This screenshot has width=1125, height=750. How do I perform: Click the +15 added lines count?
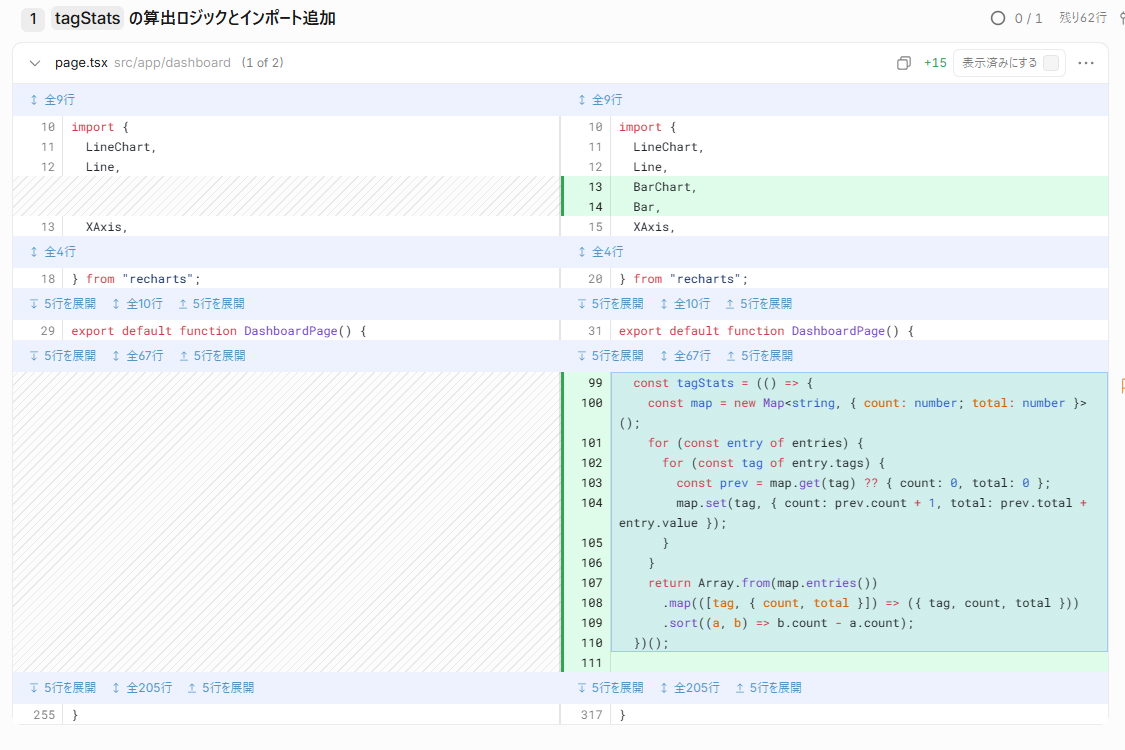pyautogui.click(x=935, y=63)
